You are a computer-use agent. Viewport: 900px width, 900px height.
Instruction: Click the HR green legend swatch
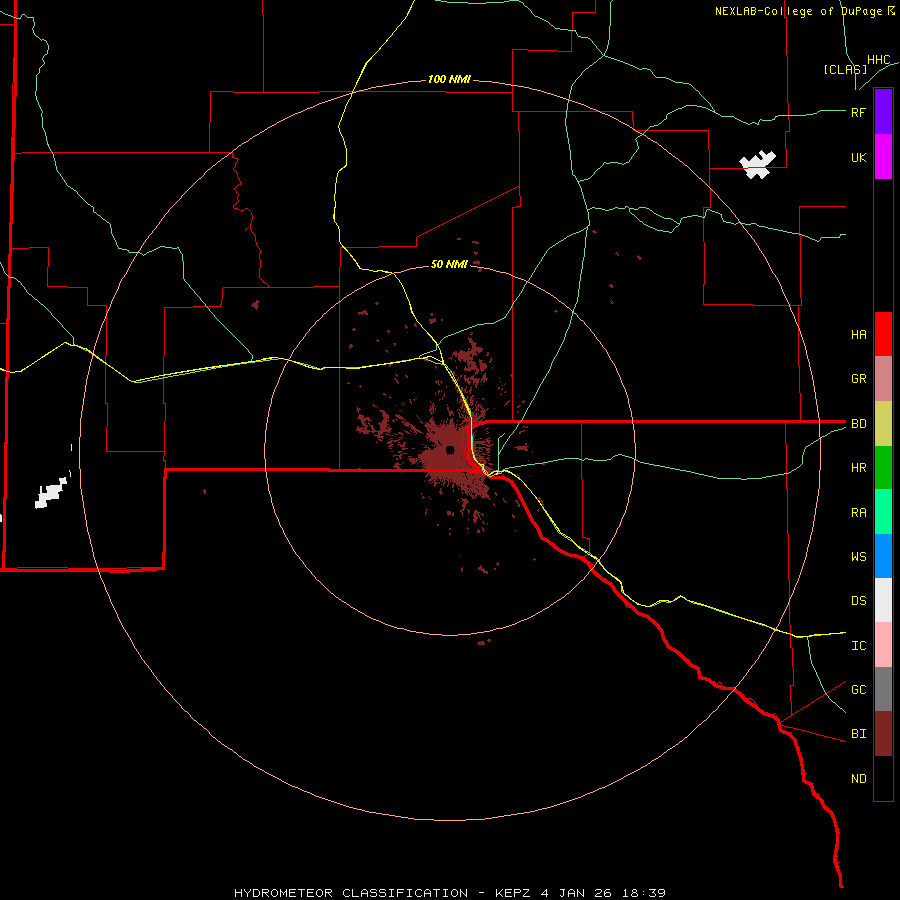[883, 468]
